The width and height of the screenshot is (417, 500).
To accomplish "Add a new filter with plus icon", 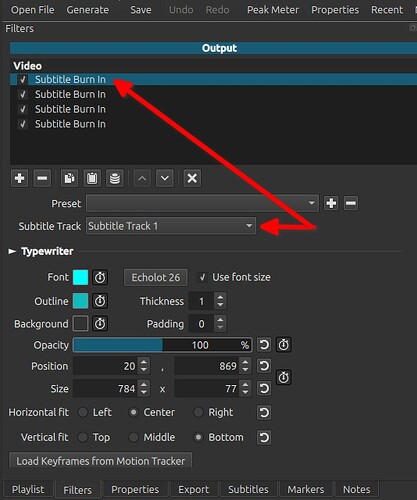I will click(19, 178).
